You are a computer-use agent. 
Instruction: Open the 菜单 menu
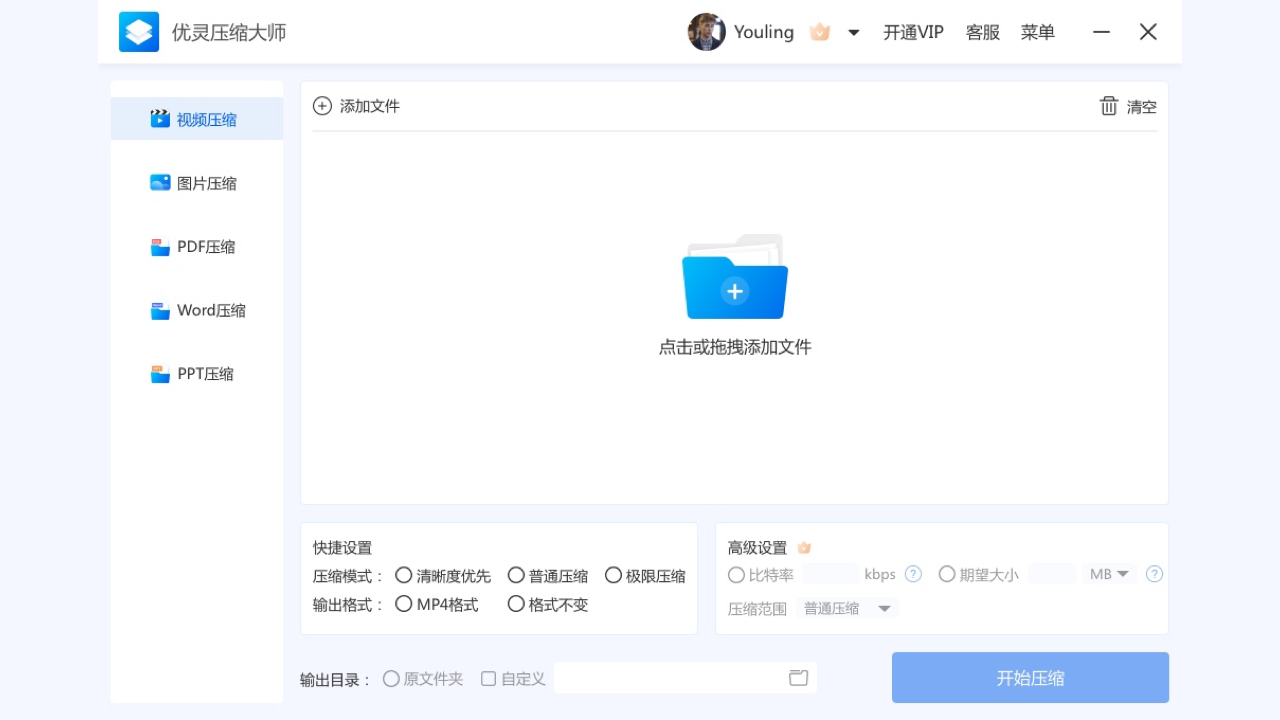tap(1038, 32)
